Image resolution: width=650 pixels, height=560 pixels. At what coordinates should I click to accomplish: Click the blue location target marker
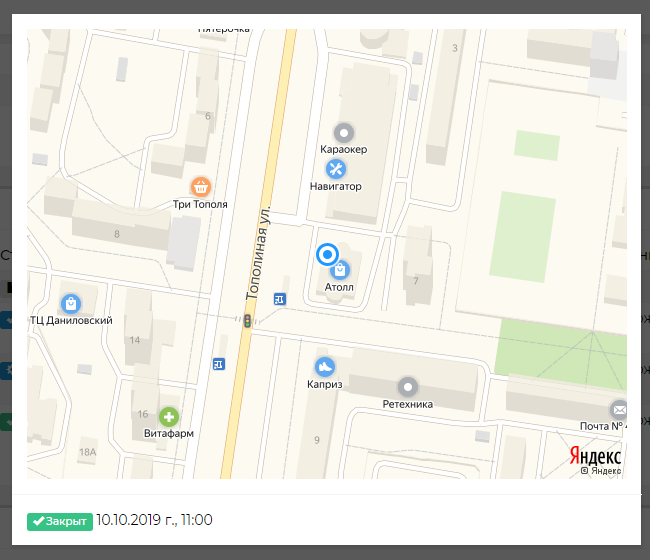pos(327,255)
